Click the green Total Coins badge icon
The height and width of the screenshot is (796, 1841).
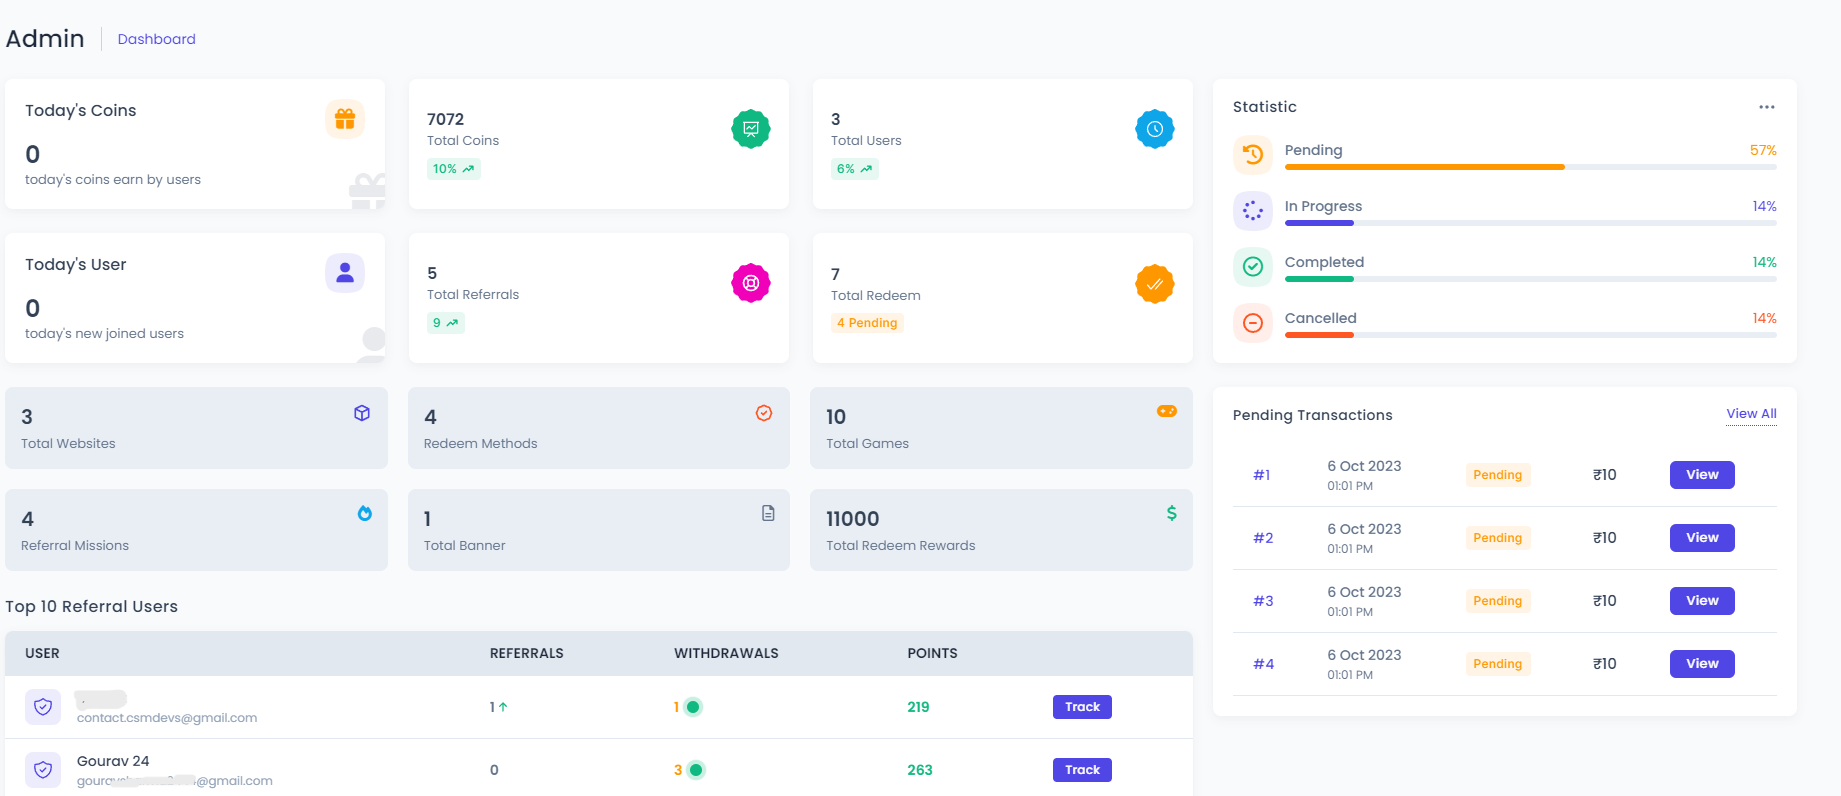750,129
